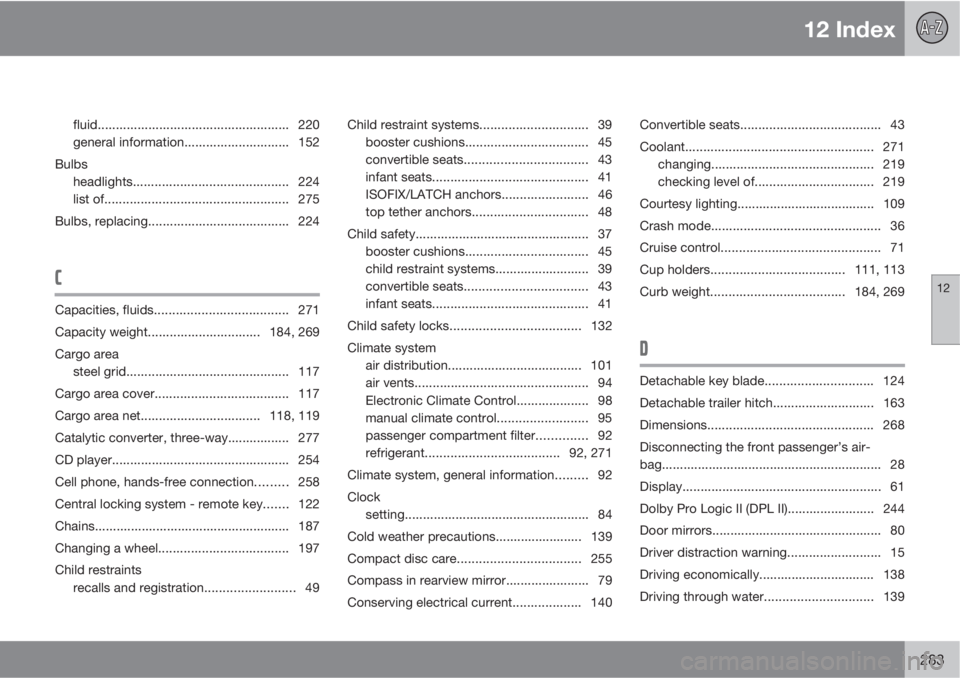Select 'Conserving electrical current' entry

tap(479, 602)
